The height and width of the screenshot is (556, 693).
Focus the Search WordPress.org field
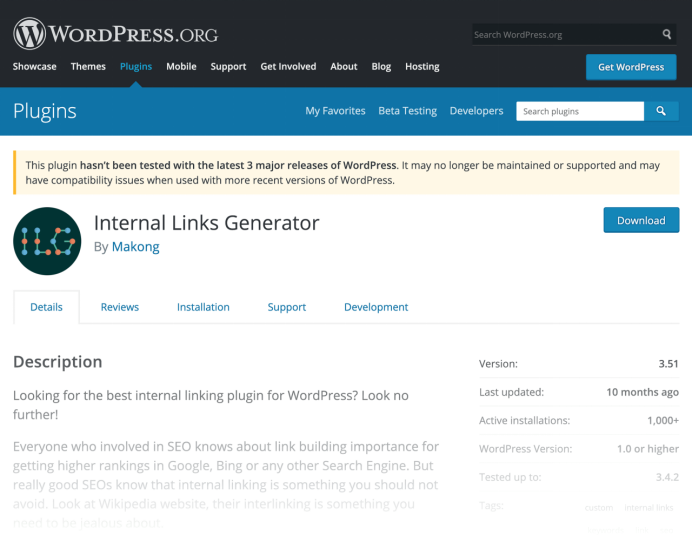pyautogui.click(x=565, y=34)
